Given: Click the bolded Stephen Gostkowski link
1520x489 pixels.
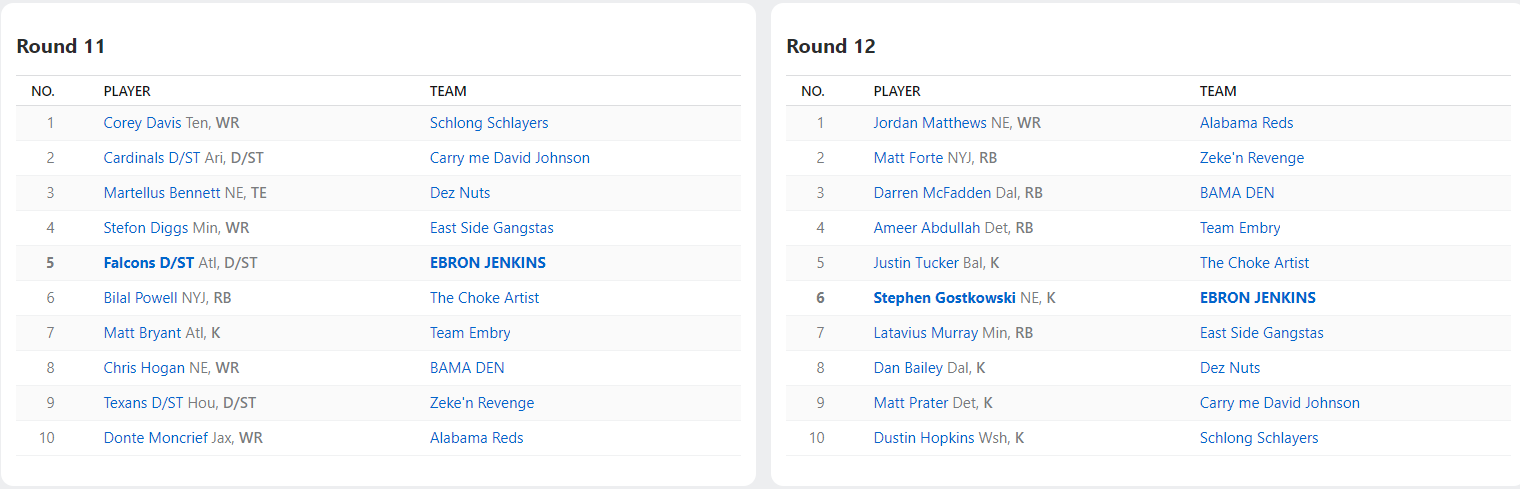Looking at the screenshot, I should point(944,298).
